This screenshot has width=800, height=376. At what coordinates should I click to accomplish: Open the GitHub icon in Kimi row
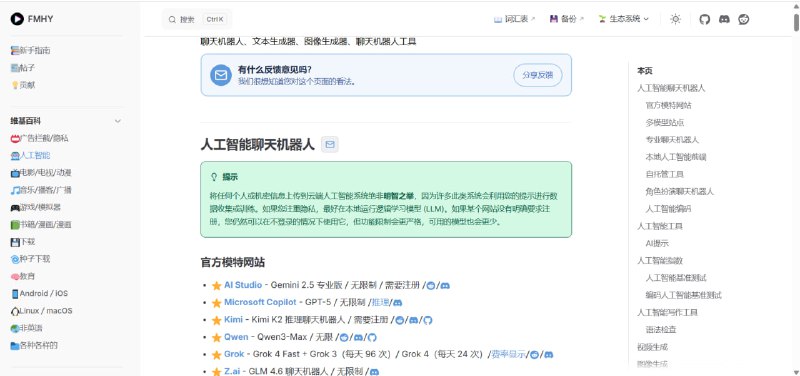pos(428,320)
